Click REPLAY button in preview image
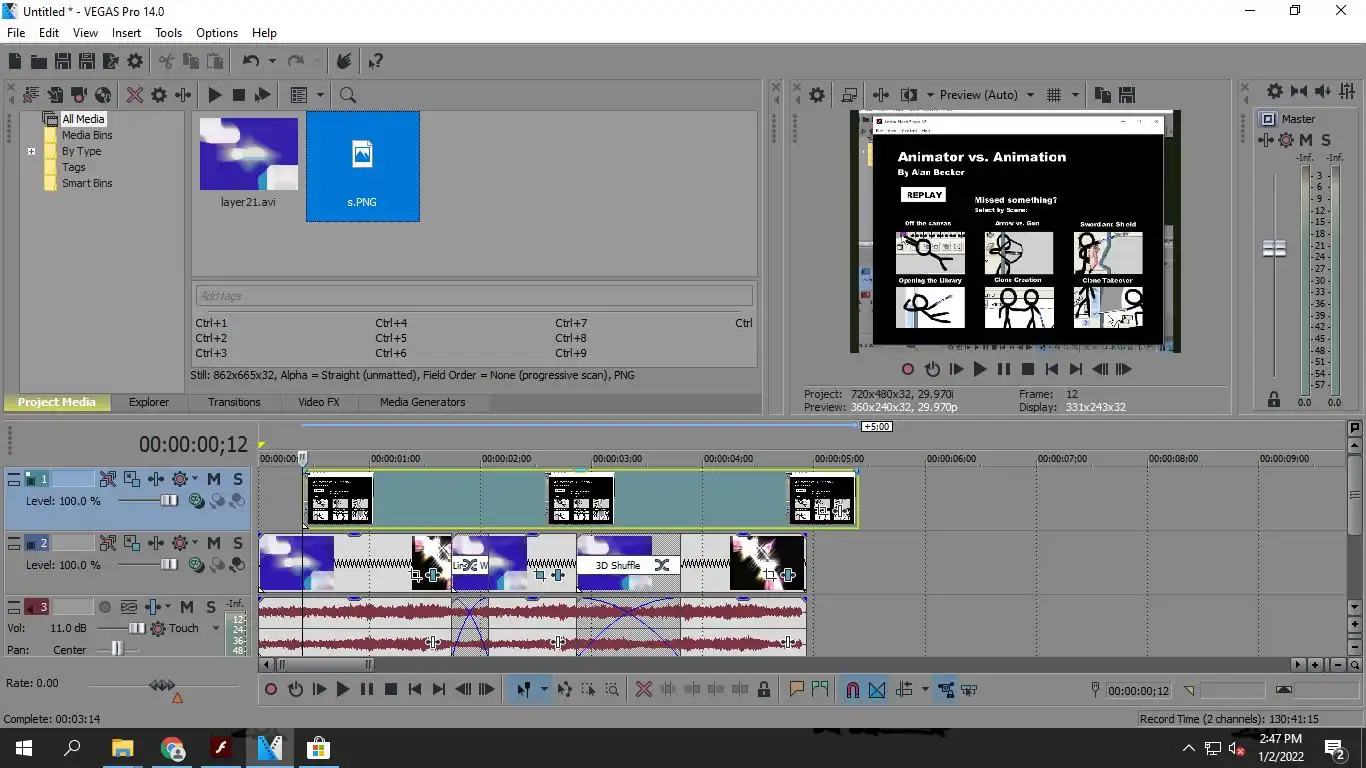Viewport: 1366px width, 768px height. [924, 195]
